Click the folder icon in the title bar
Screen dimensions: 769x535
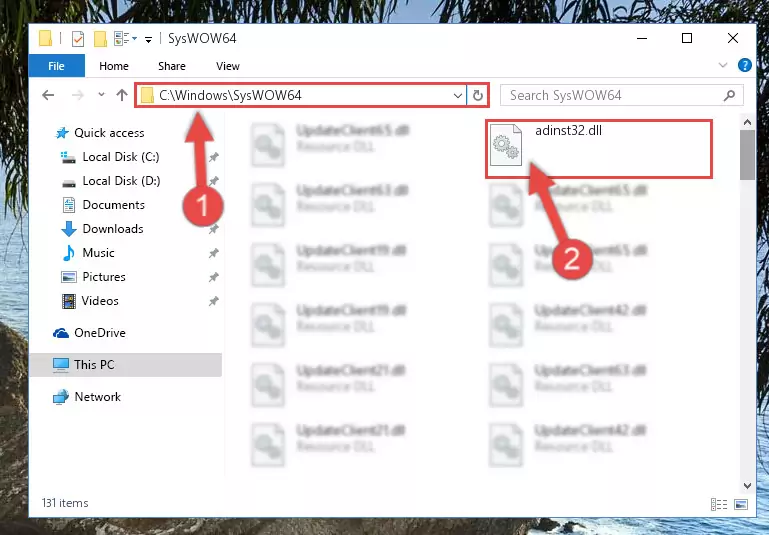[x=45, y=38]
